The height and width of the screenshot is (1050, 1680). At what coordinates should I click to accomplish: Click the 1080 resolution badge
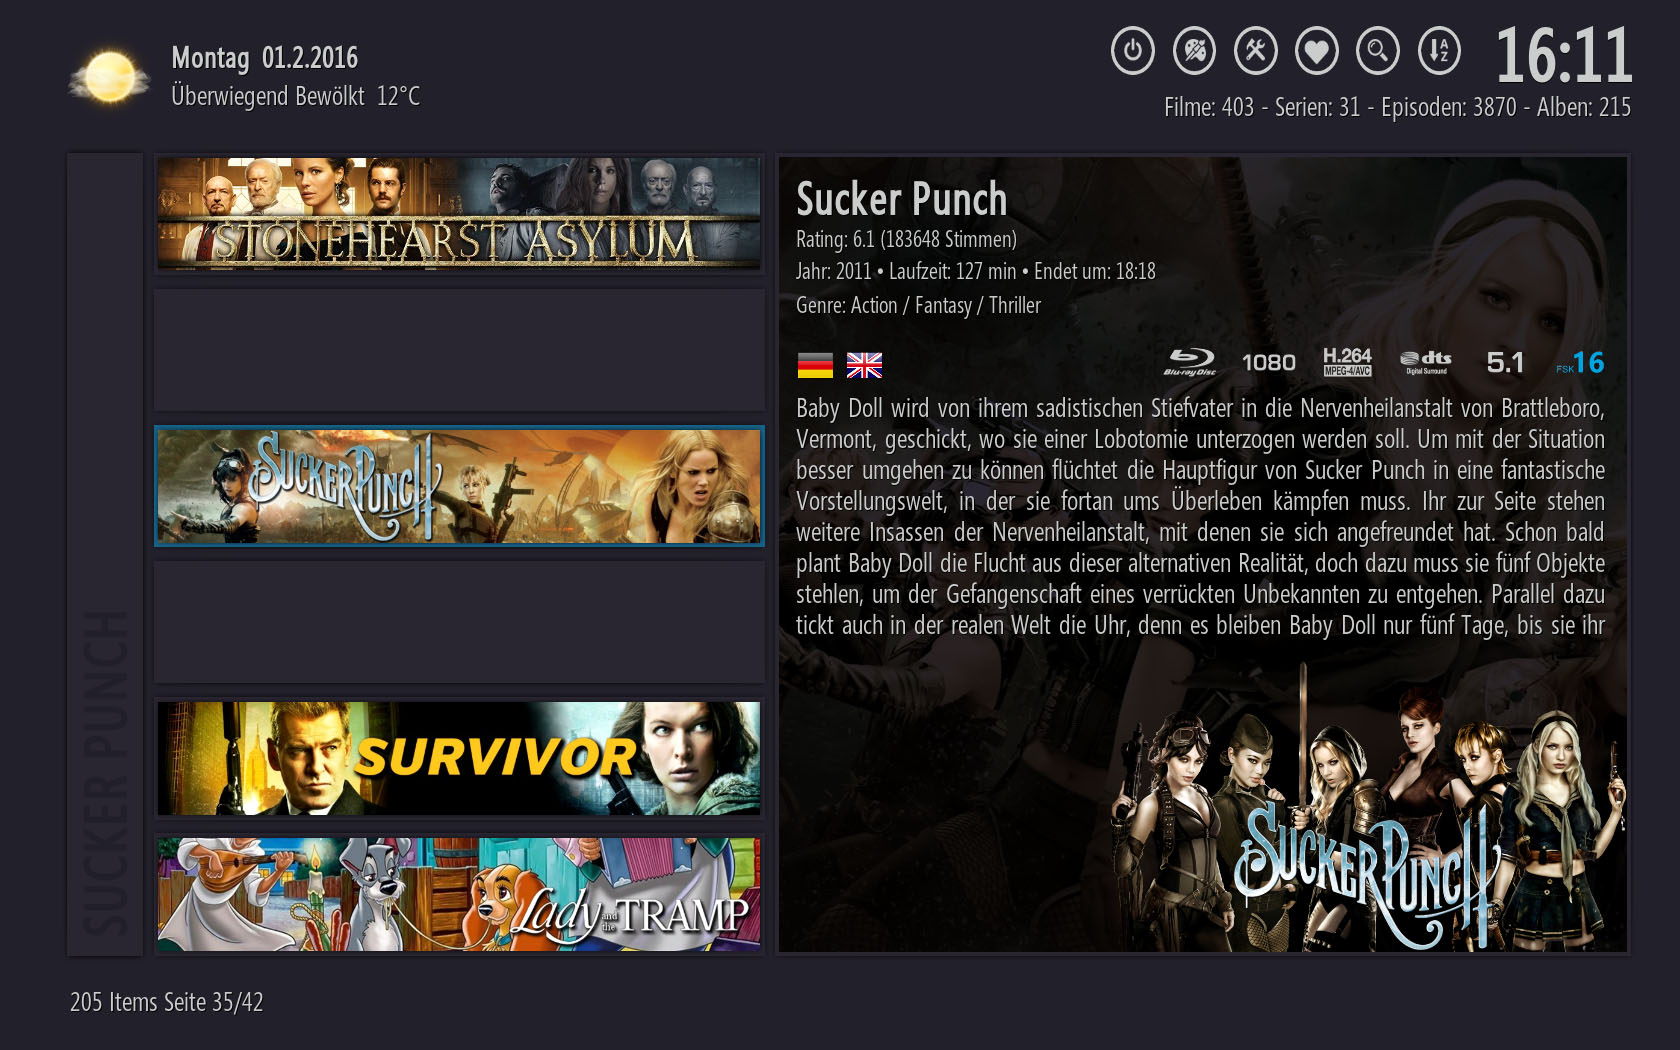click(1269, 362)
